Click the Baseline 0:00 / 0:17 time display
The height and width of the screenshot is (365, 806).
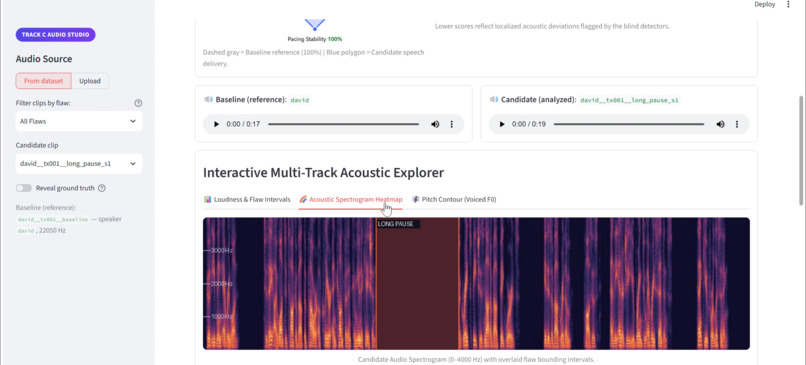click(243, 124)
